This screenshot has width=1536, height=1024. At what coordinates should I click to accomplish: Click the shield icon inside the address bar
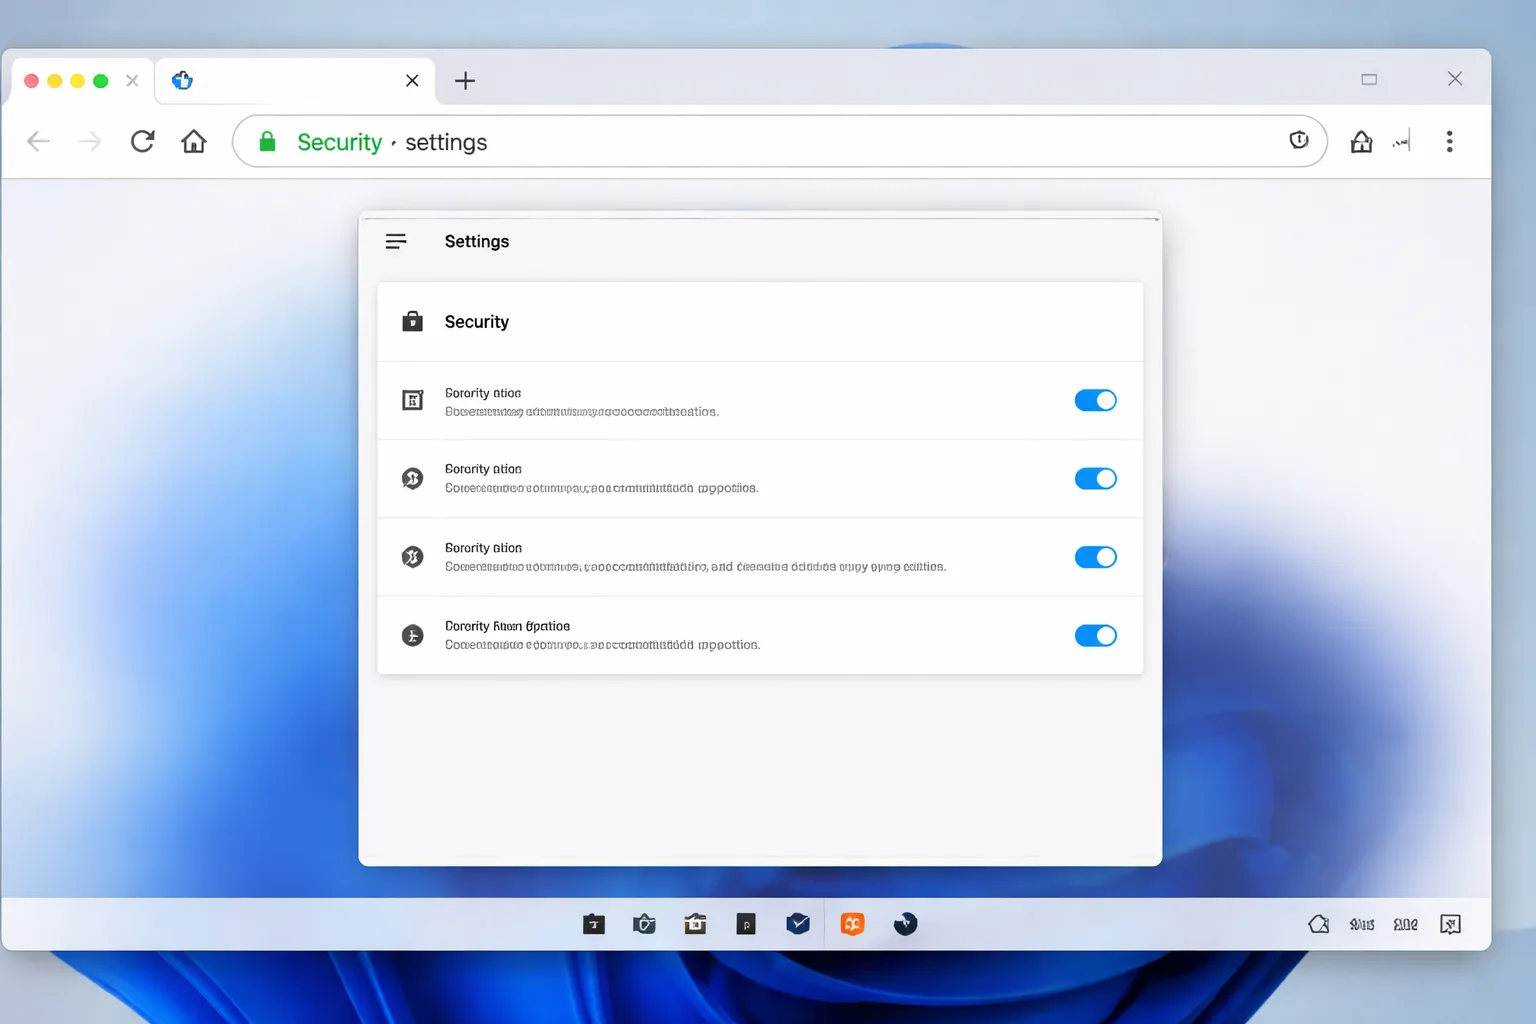(1299, 140)
